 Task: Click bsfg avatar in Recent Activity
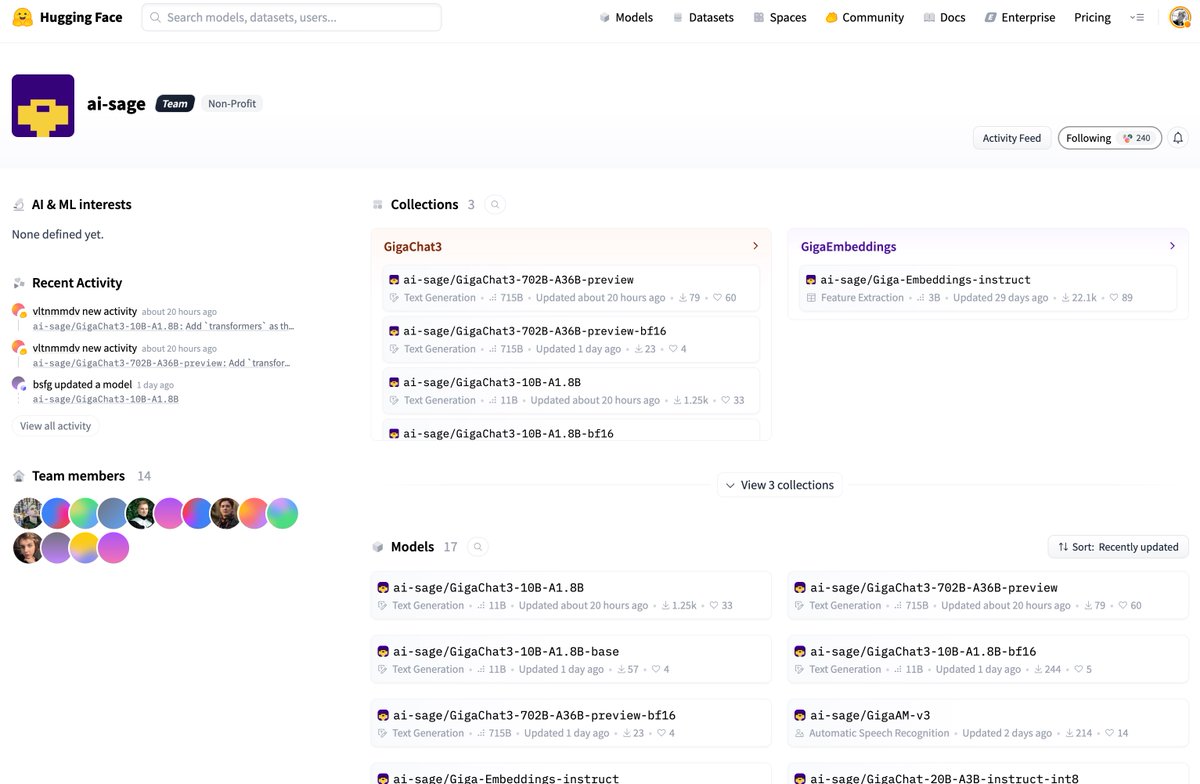point(19,384)
